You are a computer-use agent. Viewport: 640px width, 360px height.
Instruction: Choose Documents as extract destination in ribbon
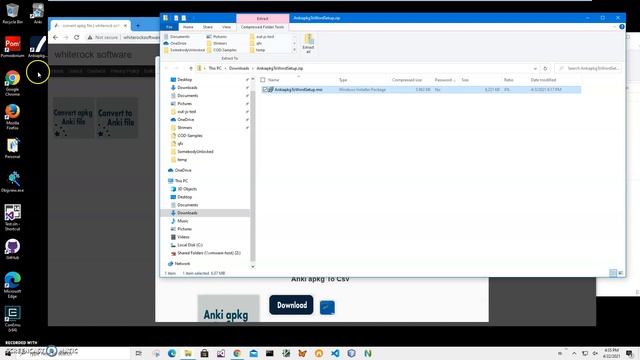point(179,37)
